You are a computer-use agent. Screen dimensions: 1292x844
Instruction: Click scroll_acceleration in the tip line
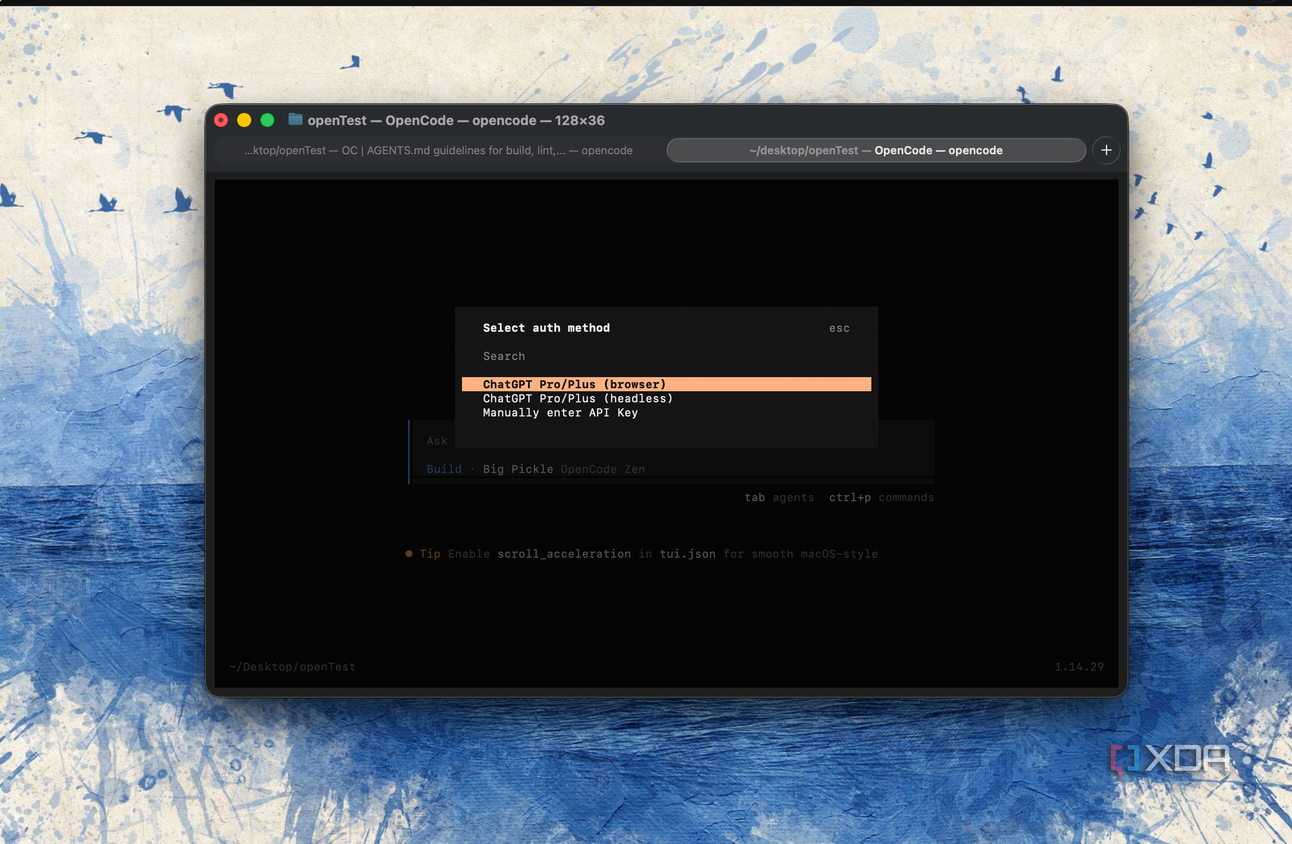point(564,554)
